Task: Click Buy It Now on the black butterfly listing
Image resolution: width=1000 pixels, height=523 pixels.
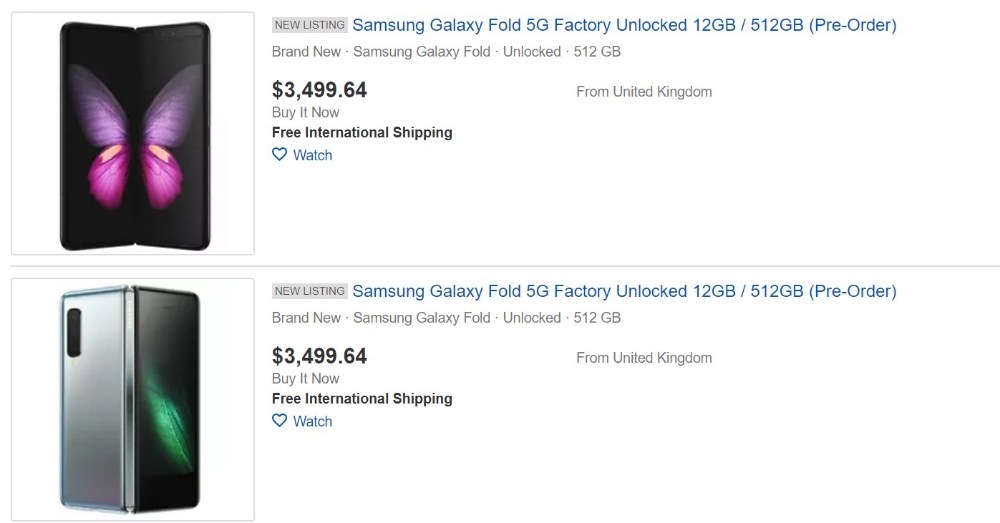Action: tap(305, 112)
